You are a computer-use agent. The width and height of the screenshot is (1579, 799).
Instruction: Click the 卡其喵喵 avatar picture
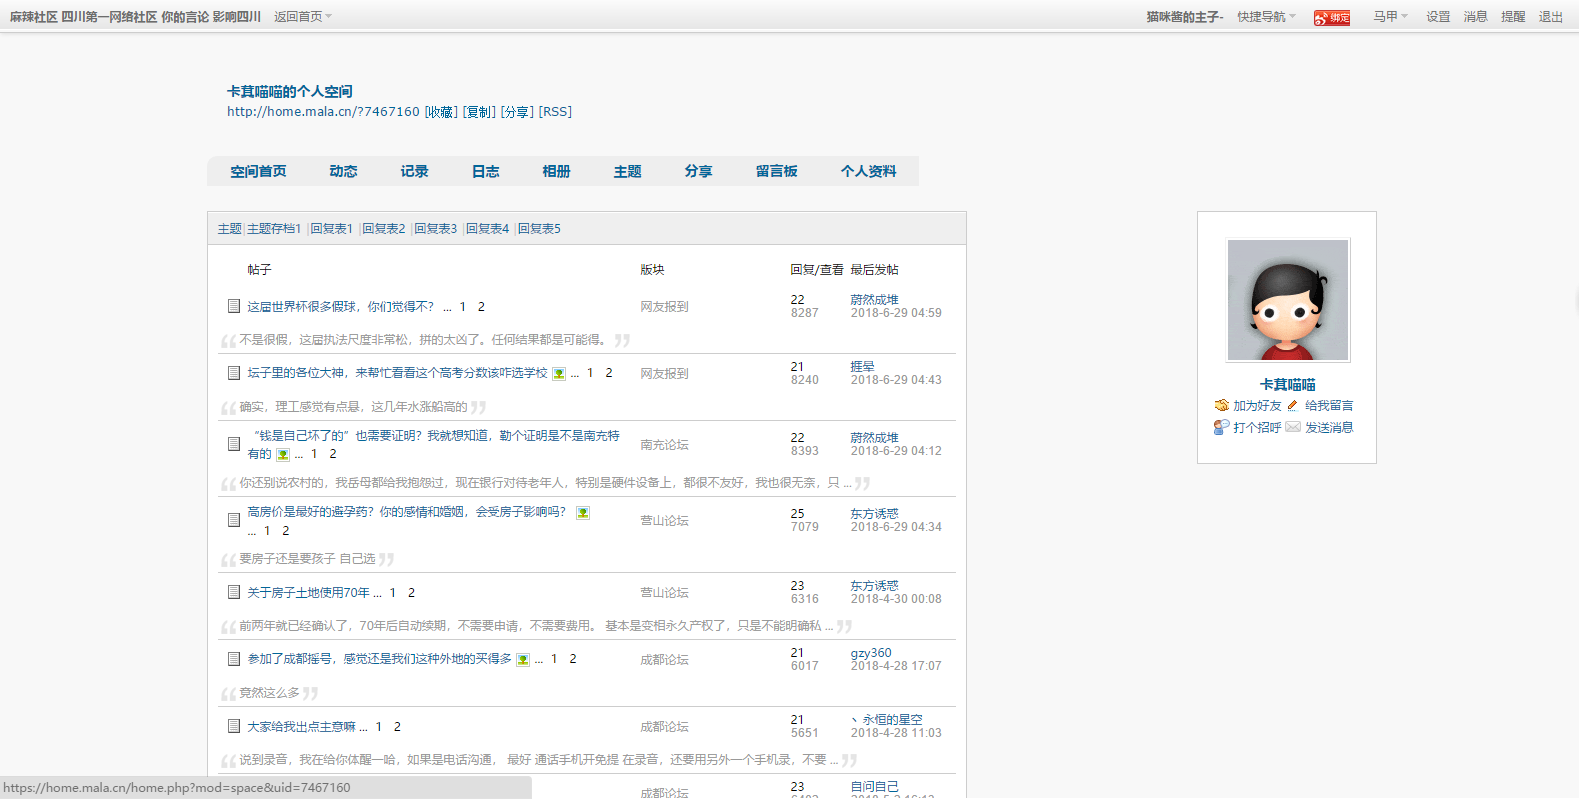[1287, 300]
